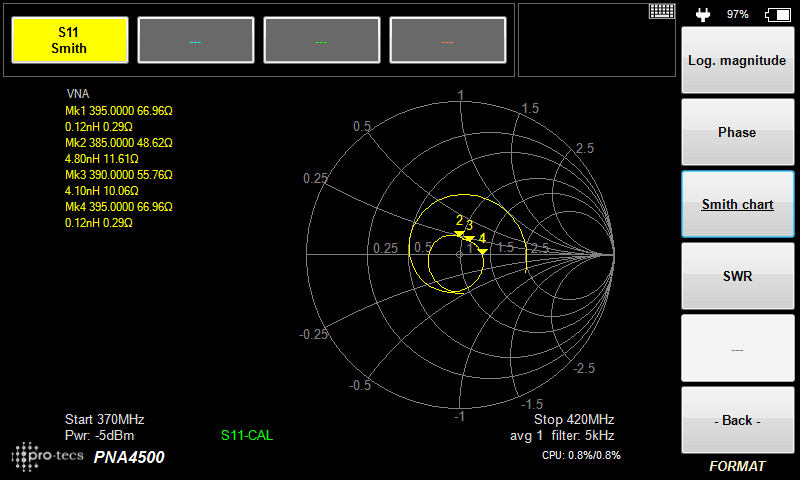The height and width of the screenshot is (480, 800).
Task: Activate the fourth trace slot with red dashes
Action: point(447,40)
